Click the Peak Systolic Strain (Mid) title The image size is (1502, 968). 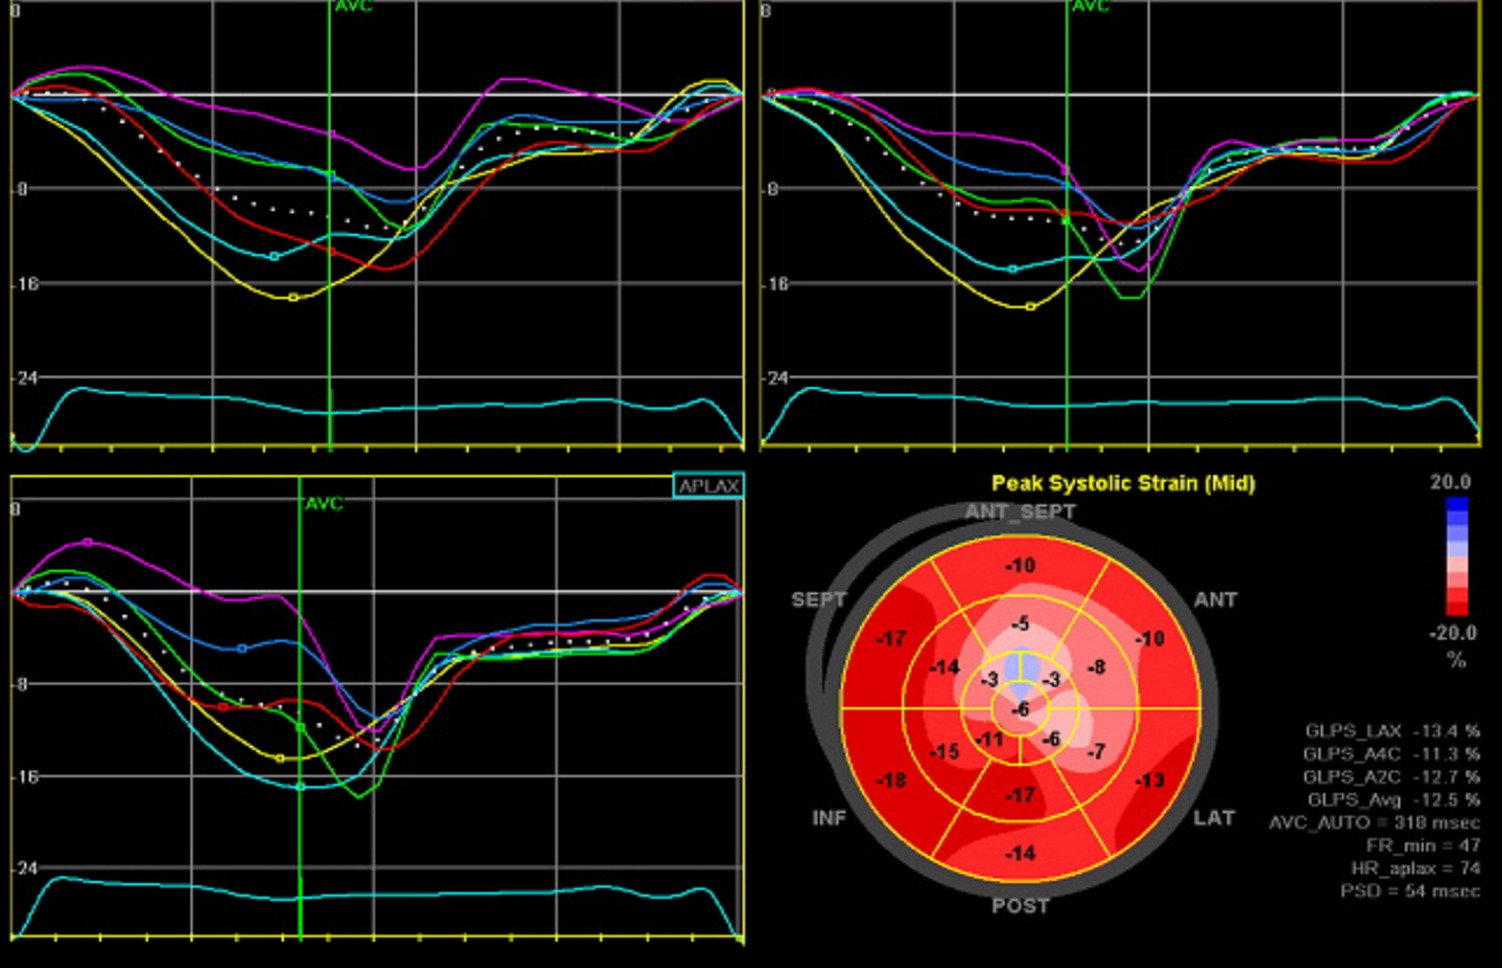1123,483
